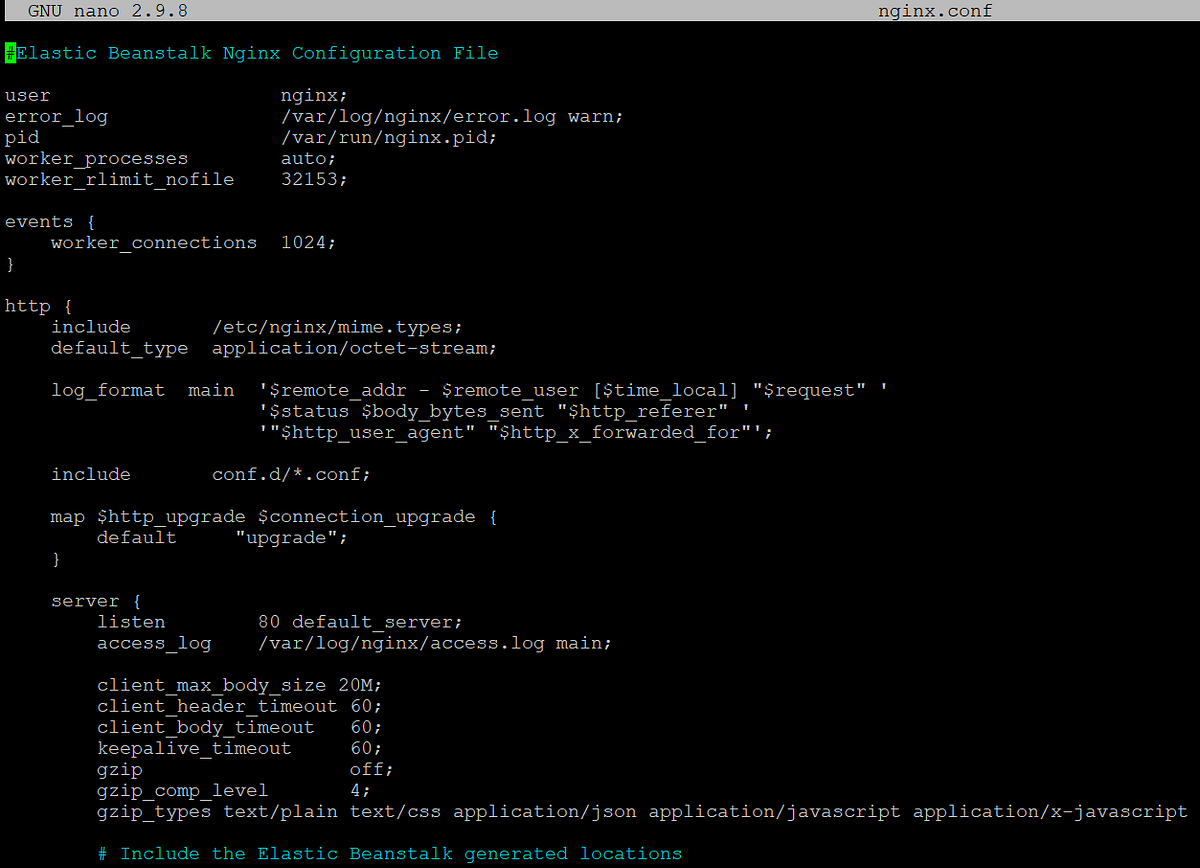Click the 'client_max_body_size 20M;' line
Screen dimensions: 1200x868
(240, 685)
